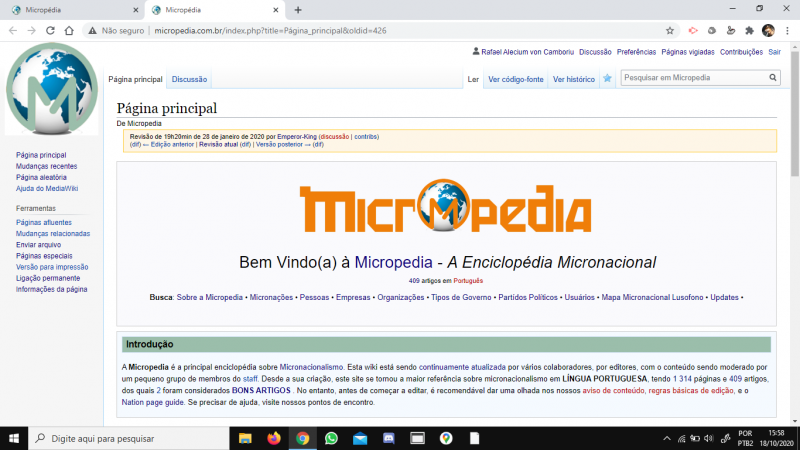
Task: Open File Explorer from taskbar
Action: [245, 438]
